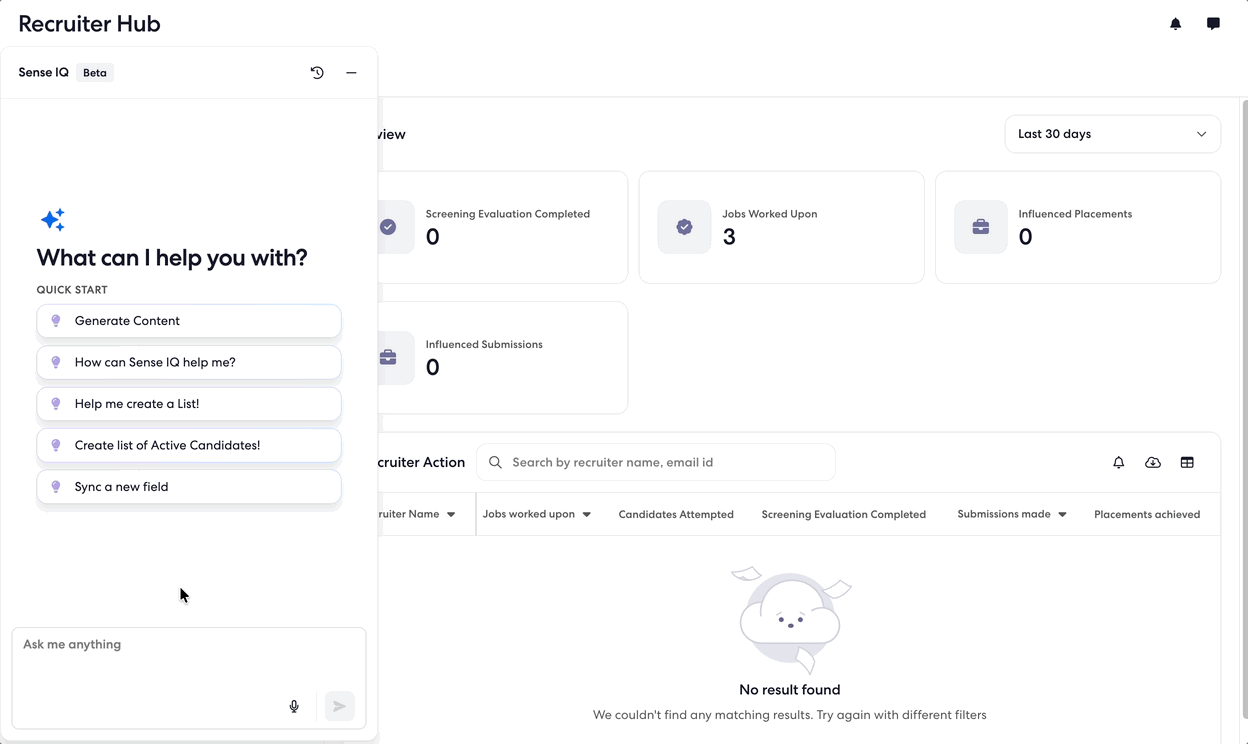Image resolution: width=1248 pixels, height=744 pixels.
Task: Open the notifications bell in the header
Action: coord(1176,24)
